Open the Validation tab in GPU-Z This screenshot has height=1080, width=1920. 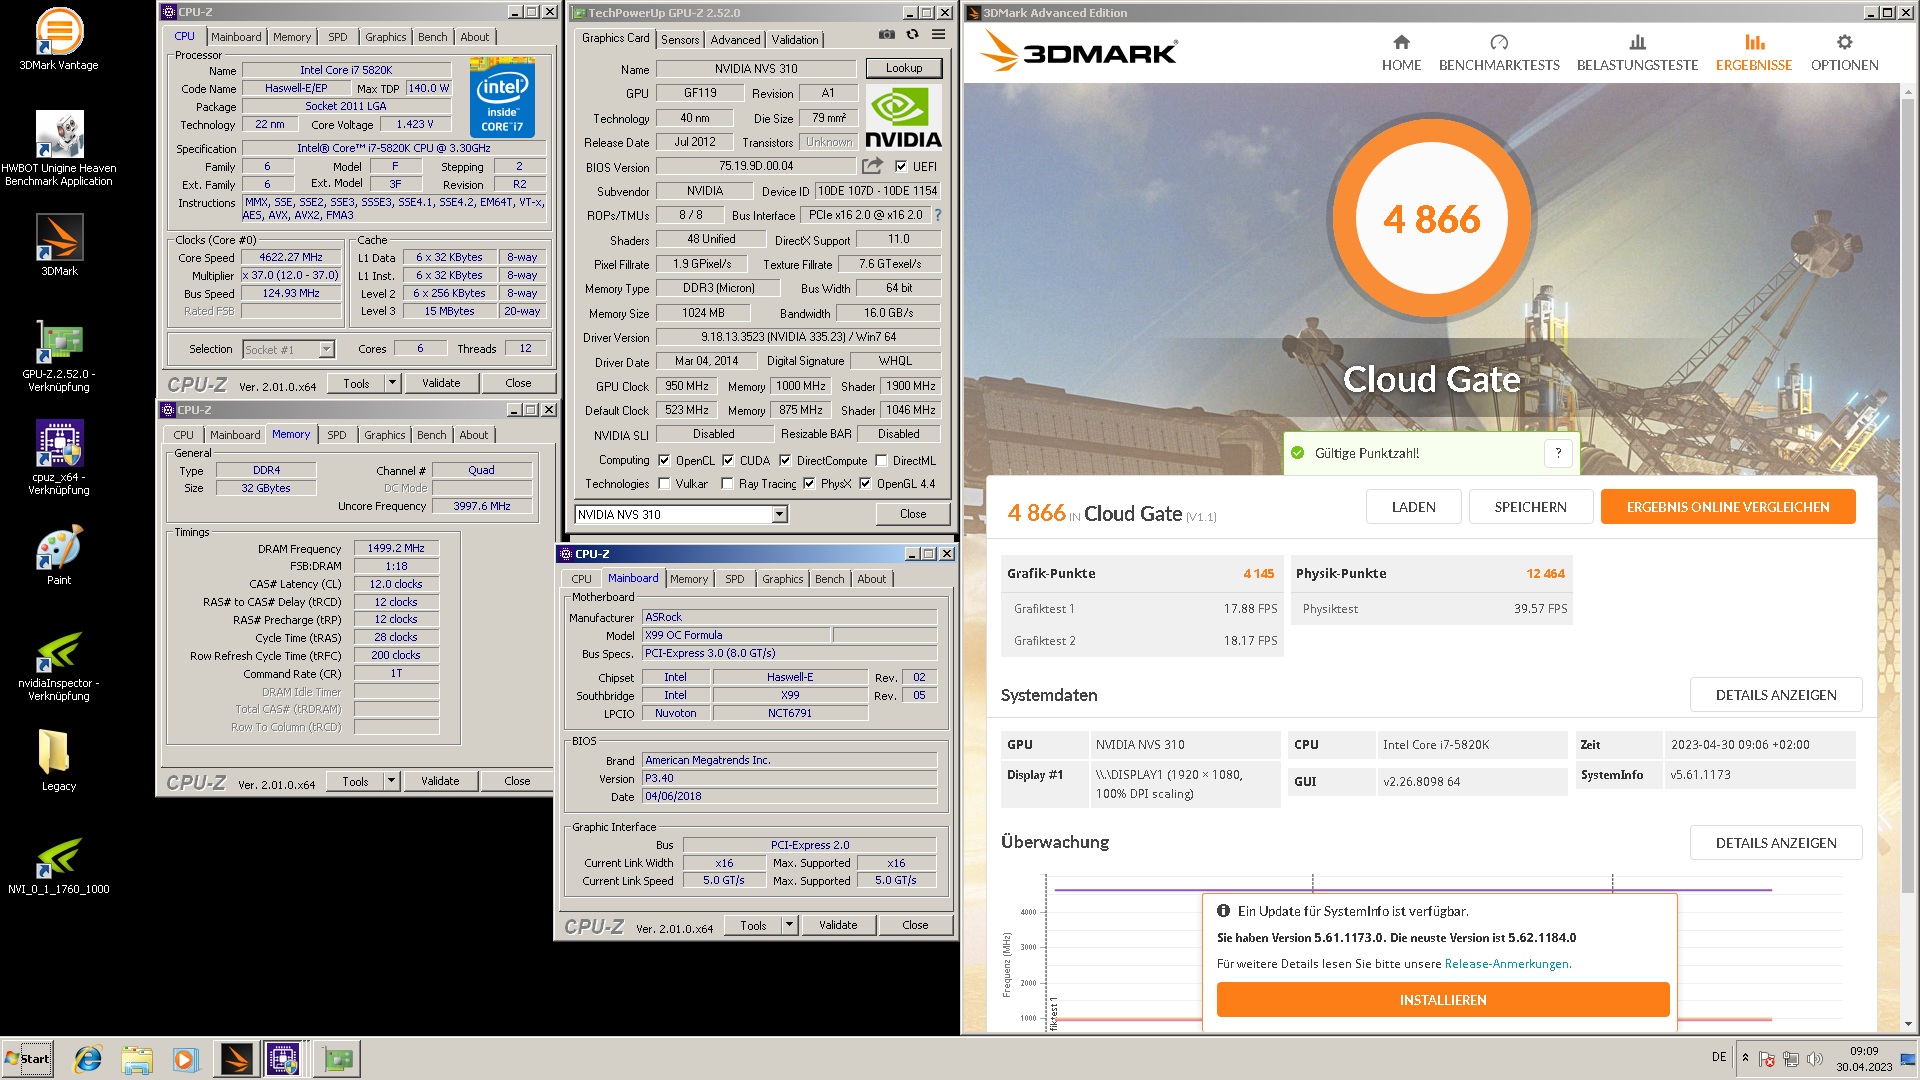click(795, 40)
